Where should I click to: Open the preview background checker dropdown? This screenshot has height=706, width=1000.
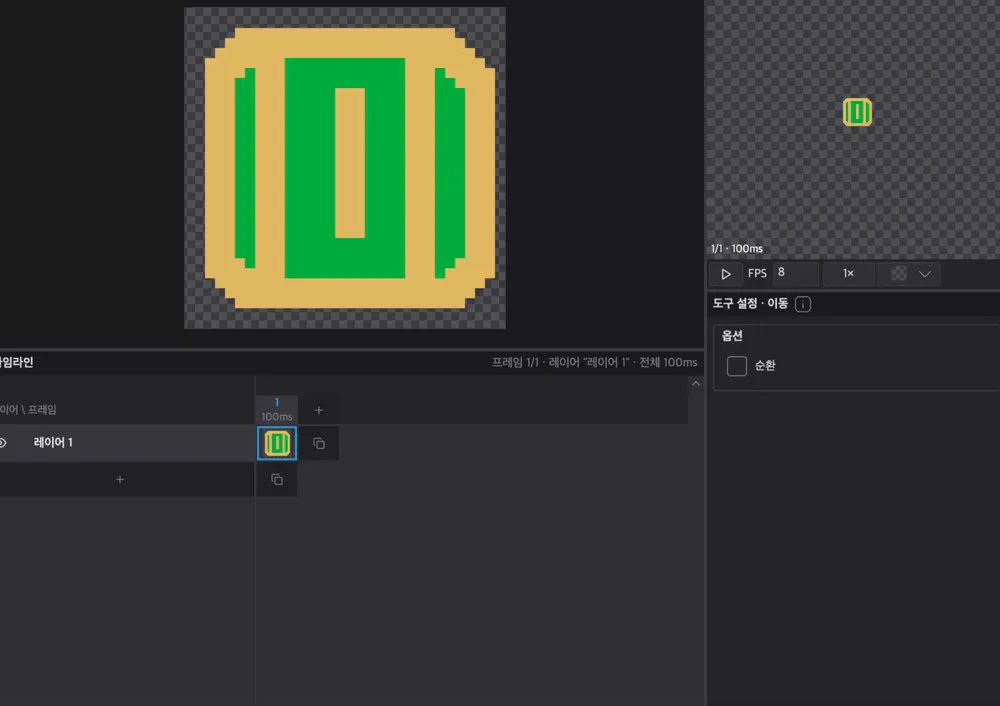coord(909,274)
